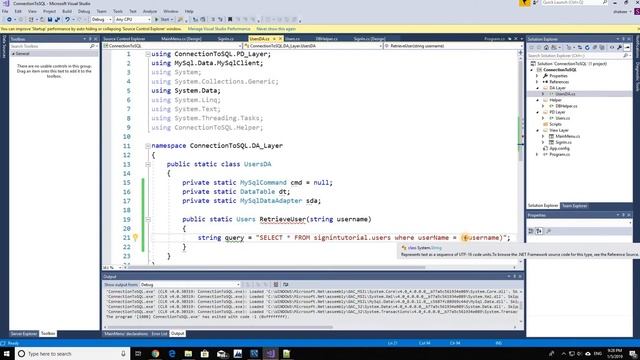Click the Visual Studio taskbar icon
640x360 pixels.
(x=270, y=353)
